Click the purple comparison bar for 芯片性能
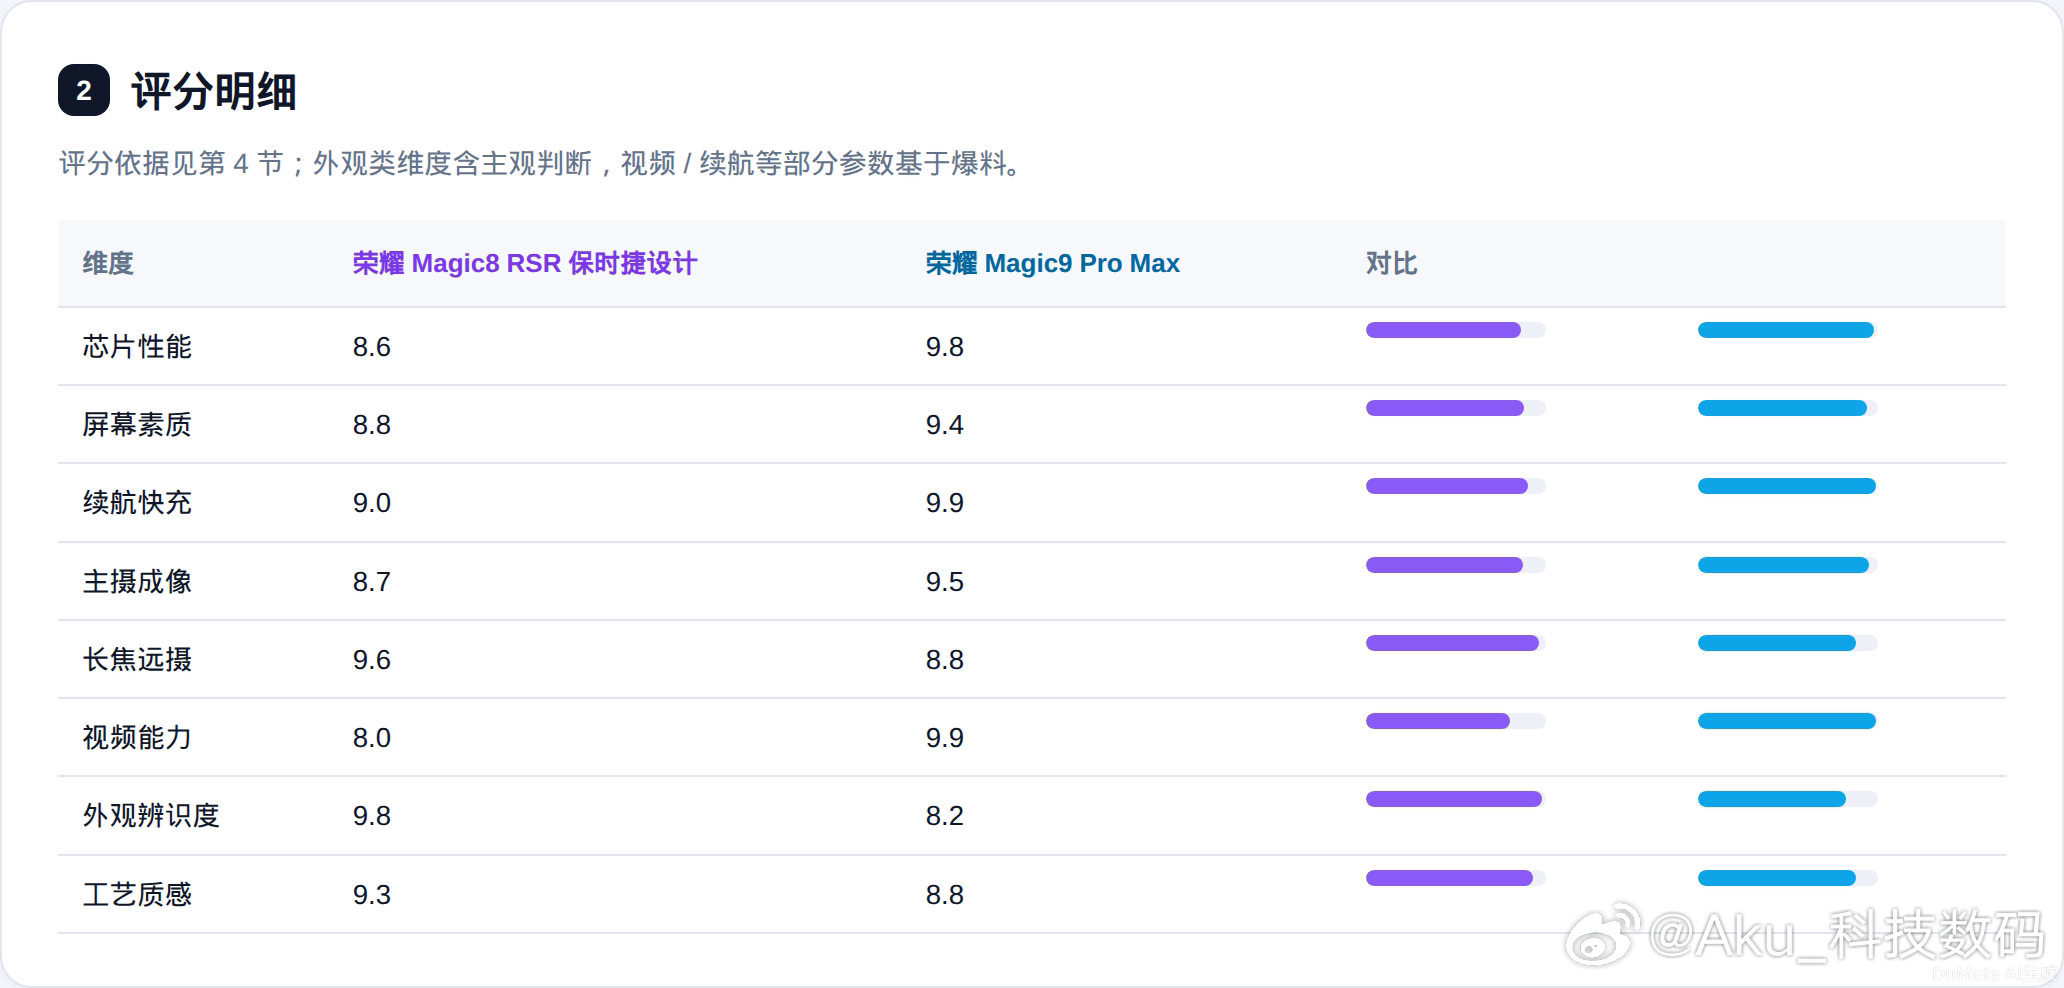Image resolution: width=2064 pixels, height=988 pixels. [1443, 330]
